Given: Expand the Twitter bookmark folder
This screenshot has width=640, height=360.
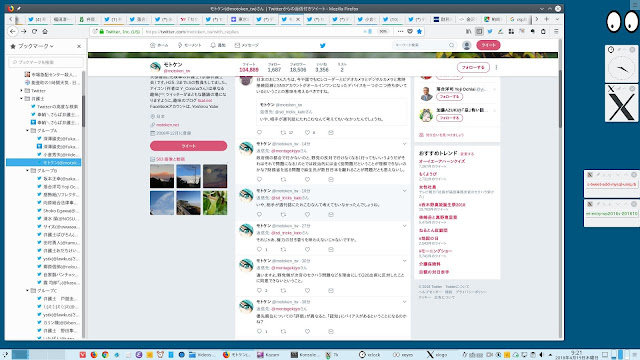Looking at the screenshot, I should pyautogui.click(x=21, y=91).
